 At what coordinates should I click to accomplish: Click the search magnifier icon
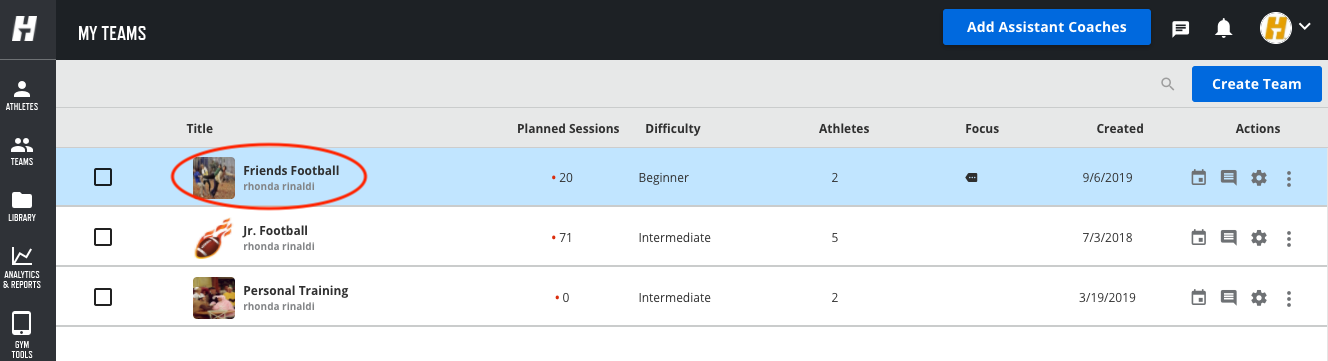(x=1167, y=84)
